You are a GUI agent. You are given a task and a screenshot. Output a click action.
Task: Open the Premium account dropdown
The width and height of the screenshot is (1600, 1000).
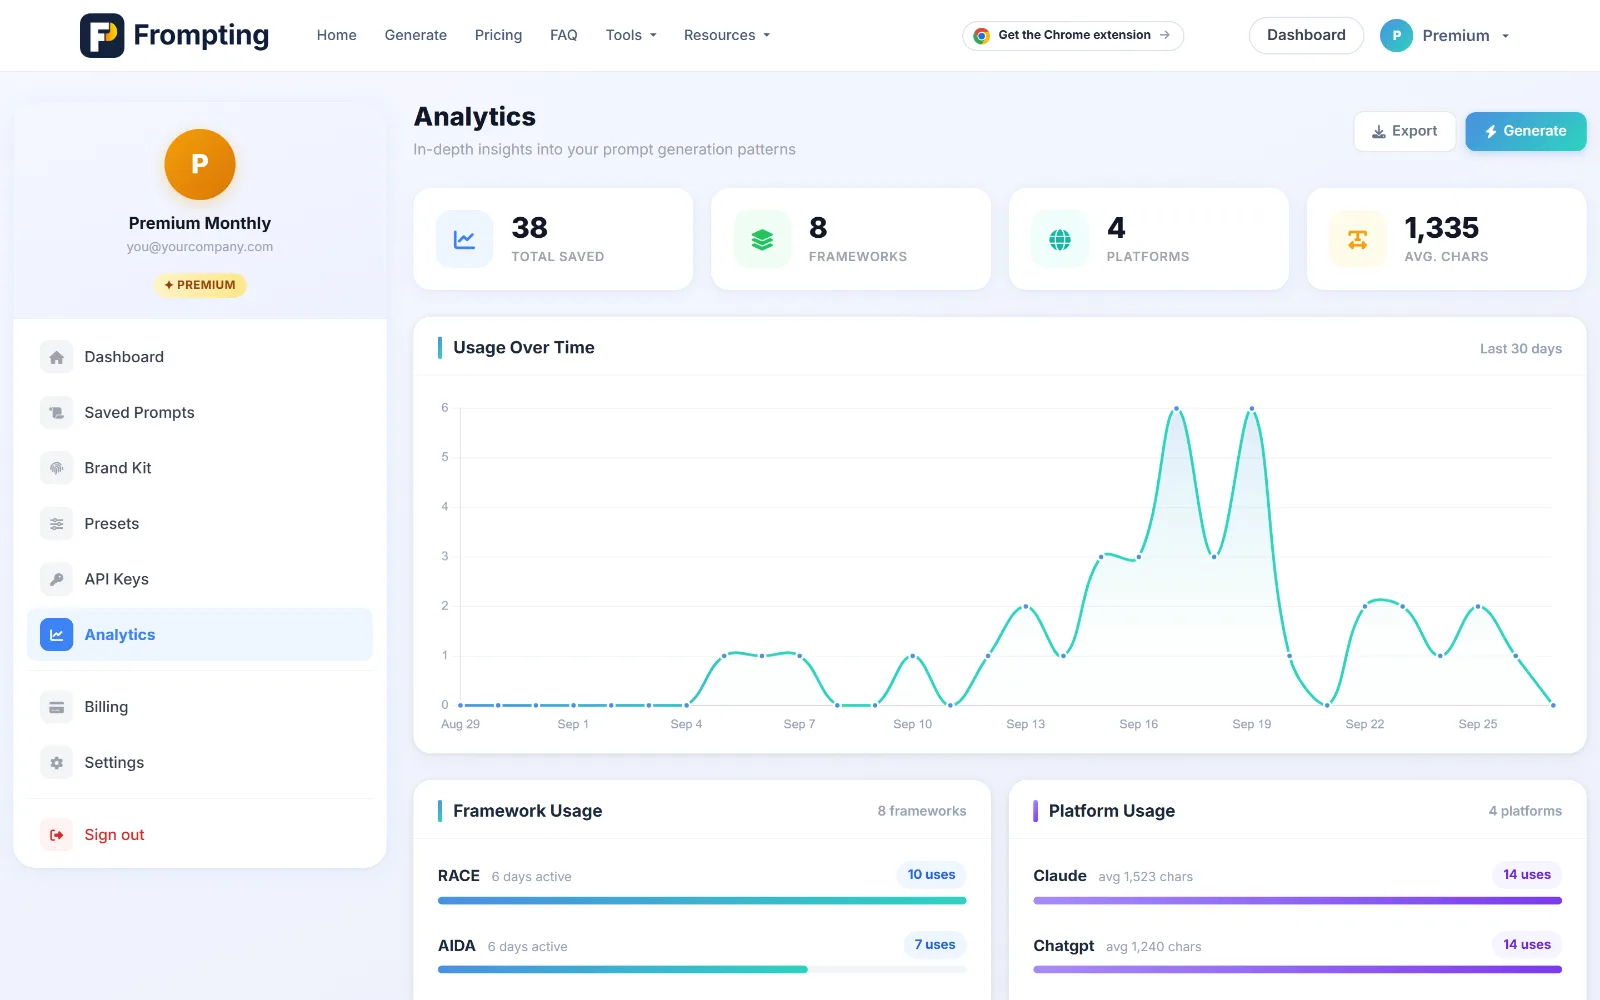1445,35
